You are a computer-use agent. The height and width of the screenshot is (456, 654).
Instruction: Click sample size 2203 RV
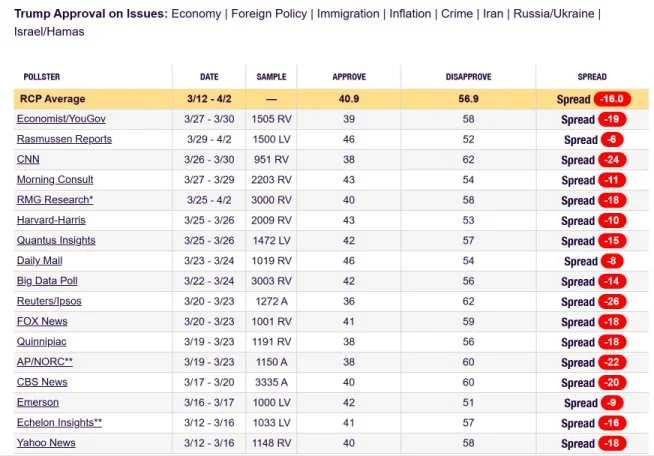[272, 180]
